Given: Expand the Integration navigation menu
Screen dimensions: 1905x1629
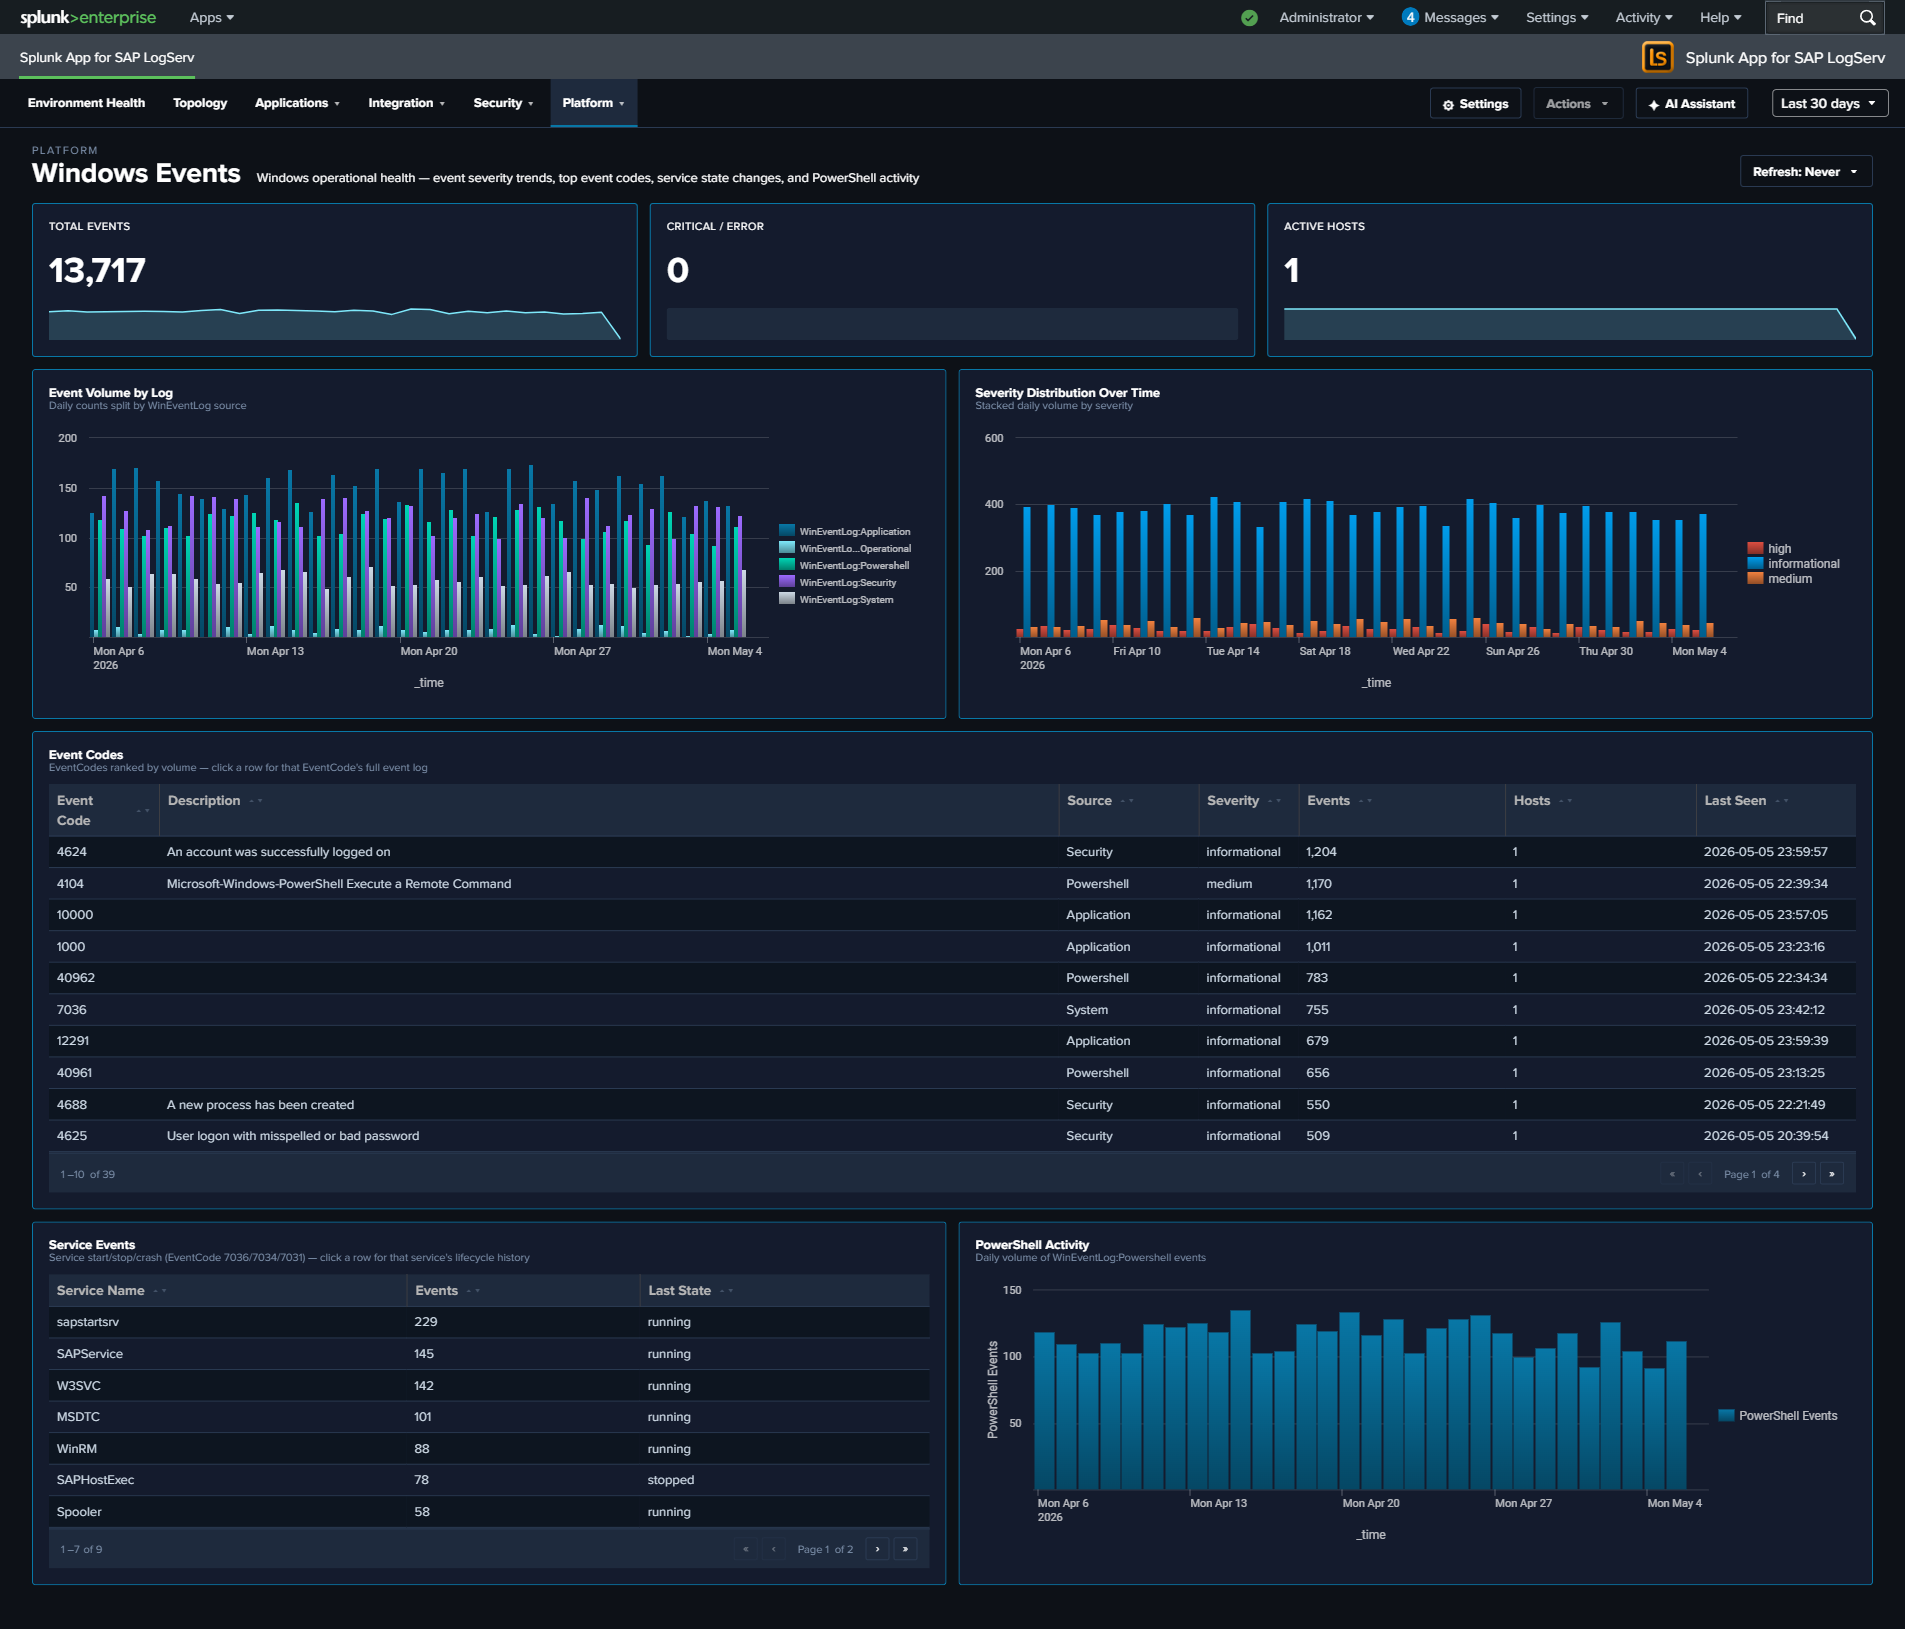Looking at the screenshot, I should [x=406, y=103].
